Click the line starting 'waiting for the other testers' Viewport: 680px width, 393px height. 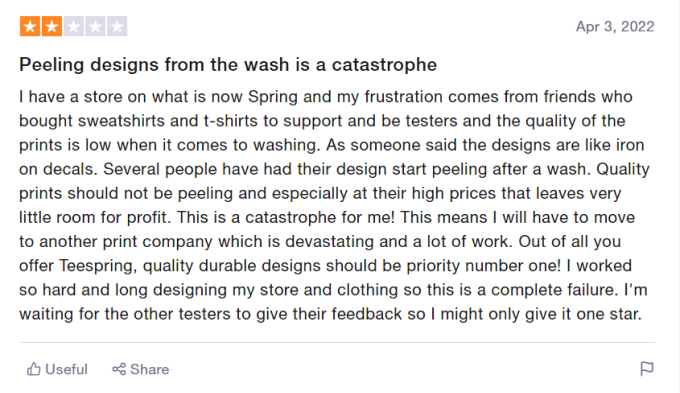pos(330,314)
